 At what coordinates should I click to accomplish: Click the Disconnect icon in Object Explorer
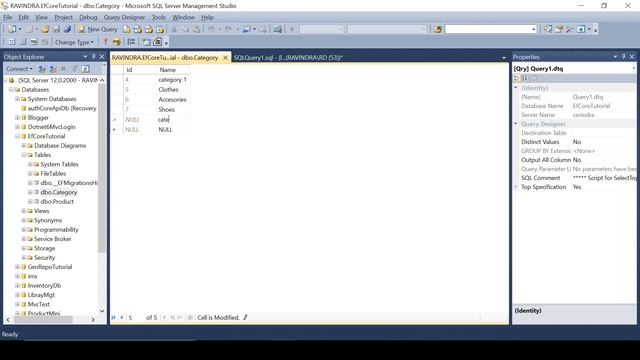point(53,69)
